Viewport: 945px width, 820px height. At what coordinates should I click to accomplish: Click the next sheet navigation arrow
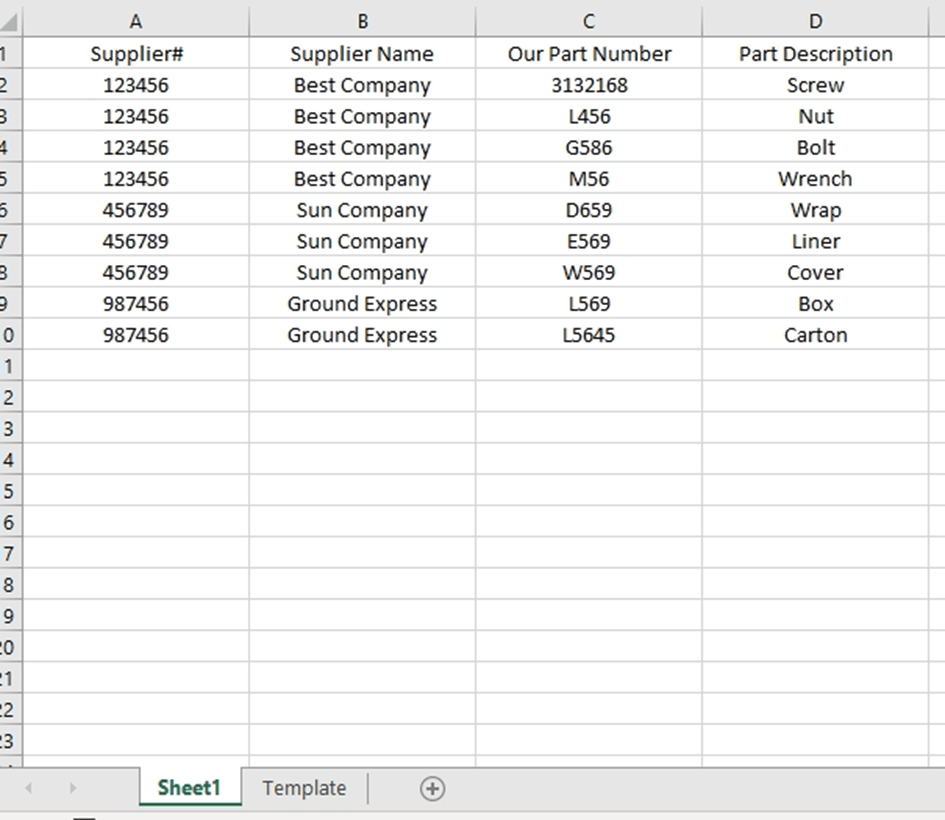point(72,789)
